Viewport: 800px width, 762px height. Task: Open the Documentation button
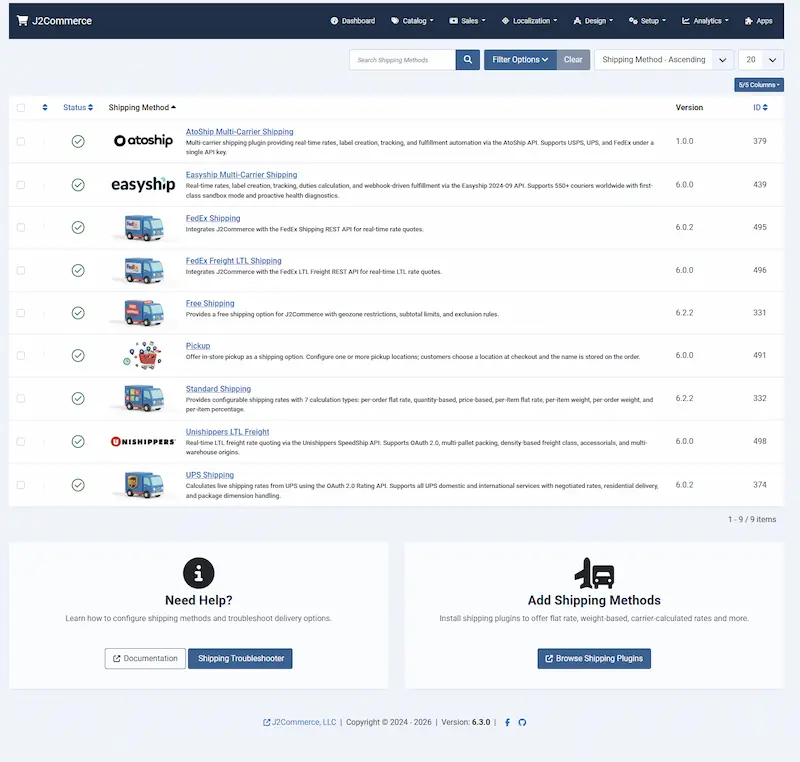click(145, 658)
